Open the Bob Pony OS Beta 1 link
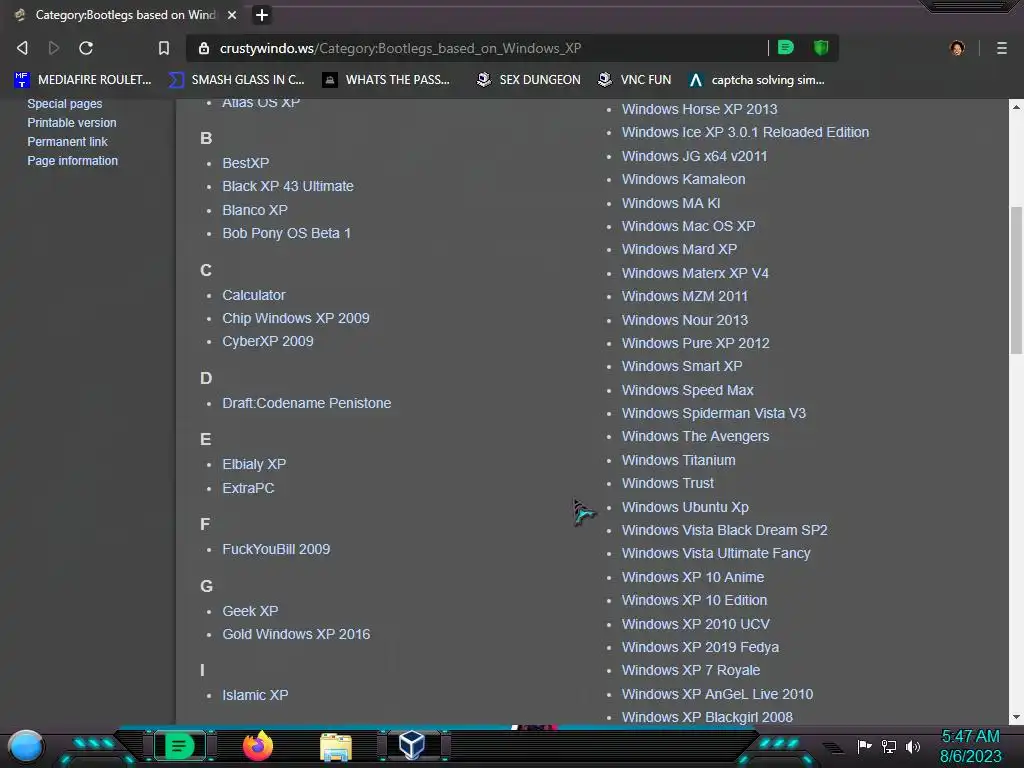The width and height of the screenshot is (1024, 768). pos(287,233)
